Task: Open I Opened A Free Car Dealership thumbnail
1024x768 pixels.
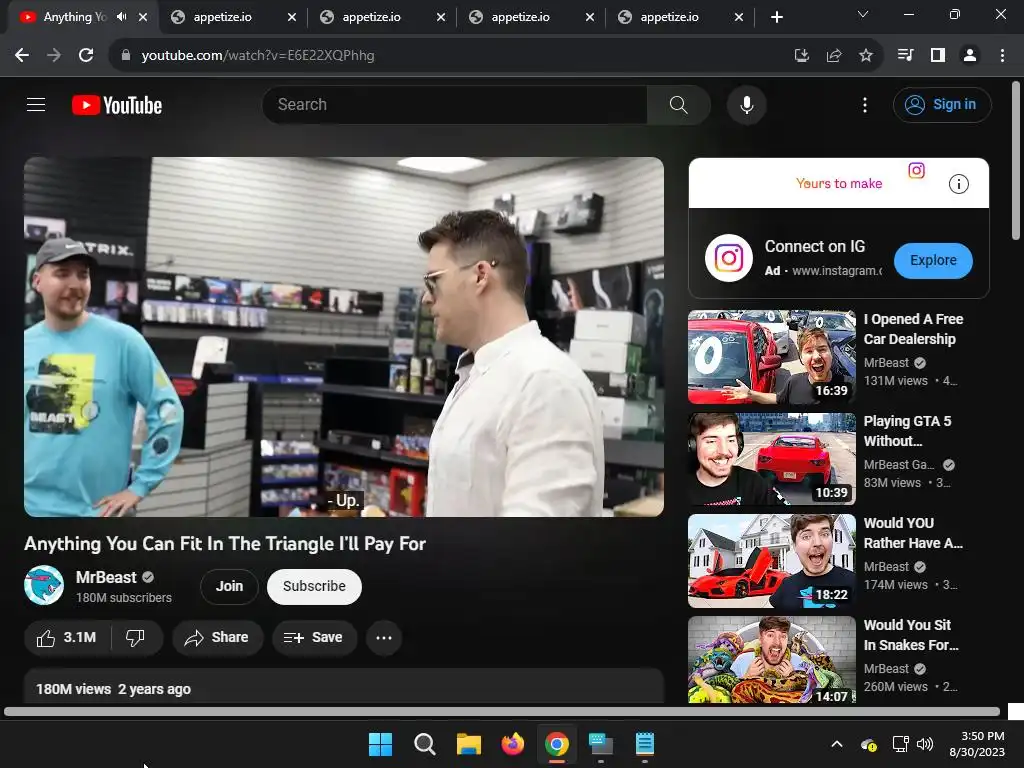Action: click(772, 357)
